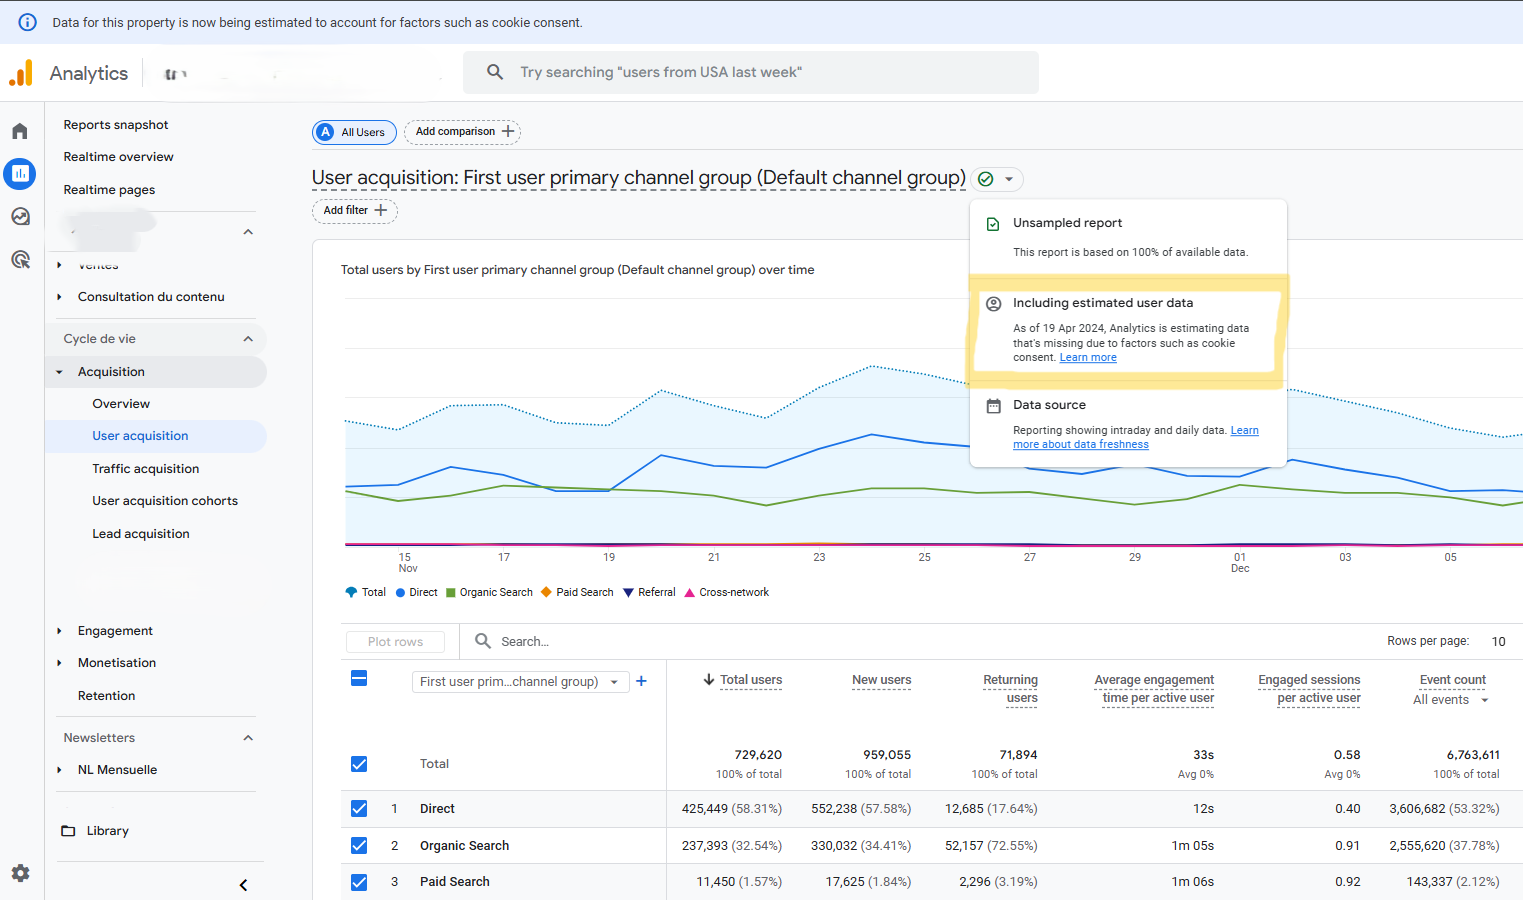Click the Organic Search green legend swatch
1523x900 pixels.
pos(451,593)
